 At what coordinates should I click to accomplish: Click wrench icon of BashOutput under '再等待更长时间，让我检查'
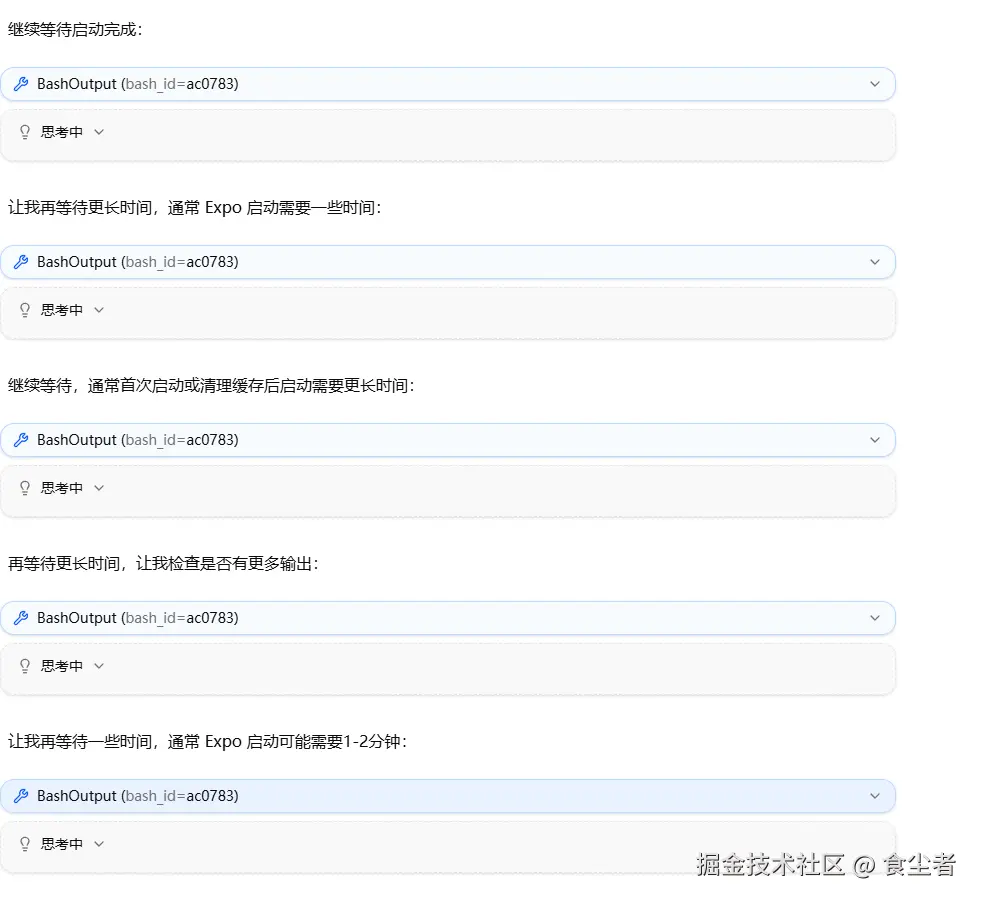pos(21,618)
